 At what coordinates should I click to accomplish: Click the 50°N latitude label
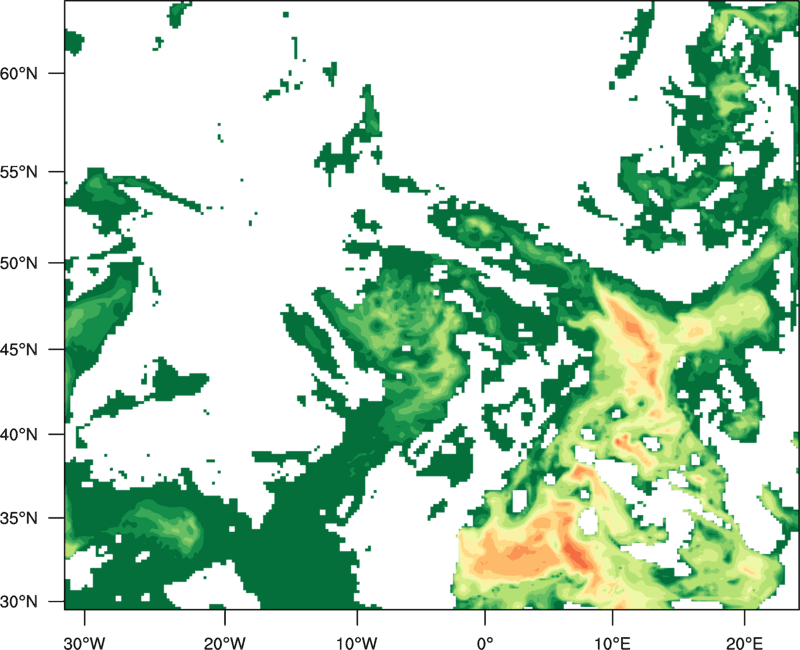pyautogui.click(x=19, y=263)
